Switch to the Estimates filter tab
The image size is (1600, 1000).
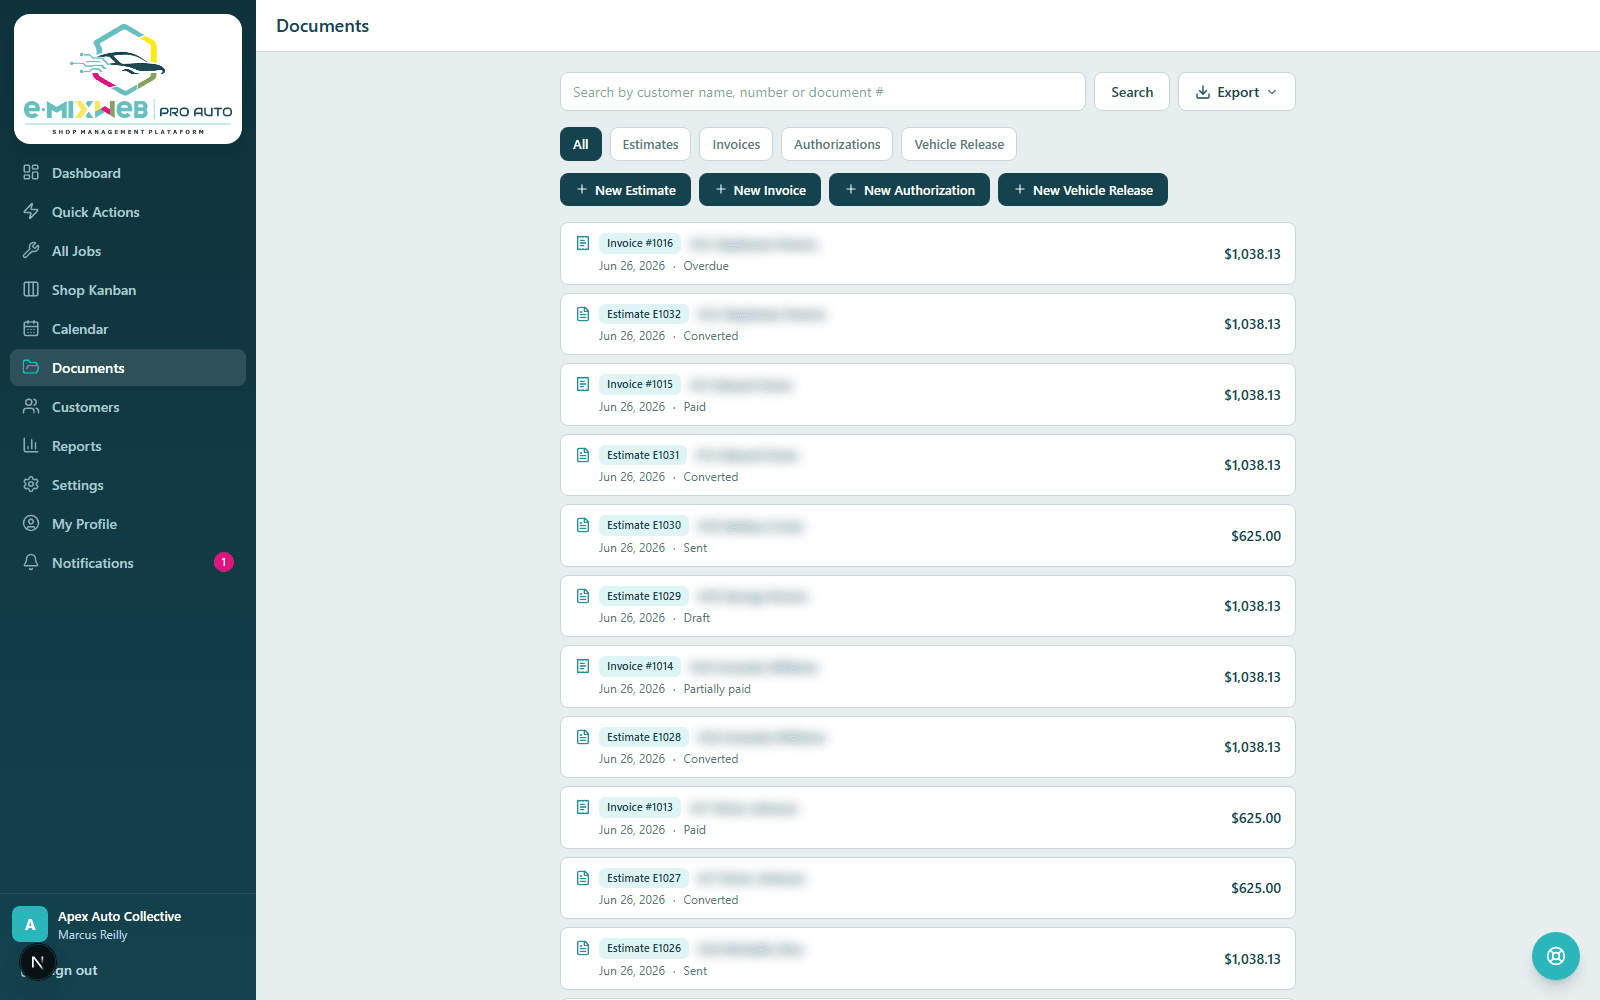[651, 144]
